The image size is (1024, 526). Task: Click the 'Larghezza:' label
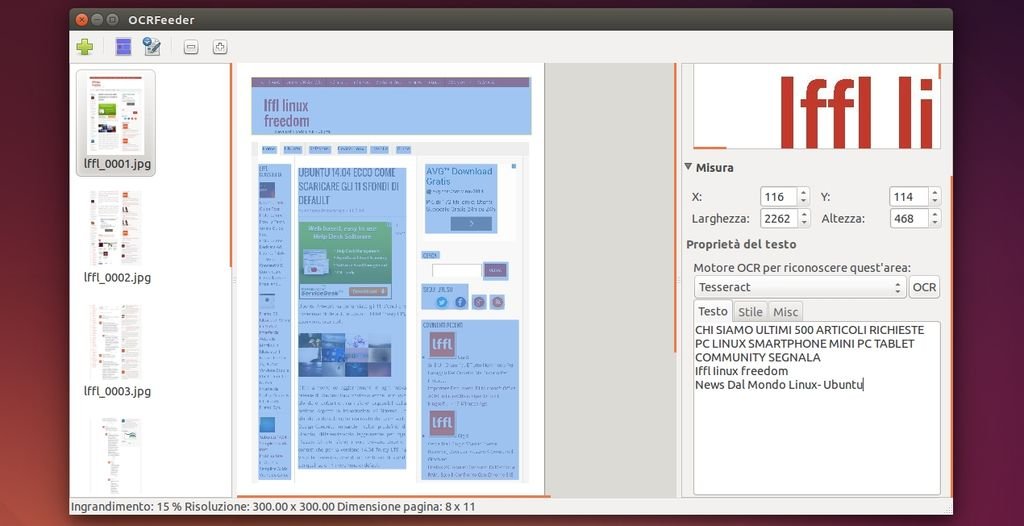(720, 218)
